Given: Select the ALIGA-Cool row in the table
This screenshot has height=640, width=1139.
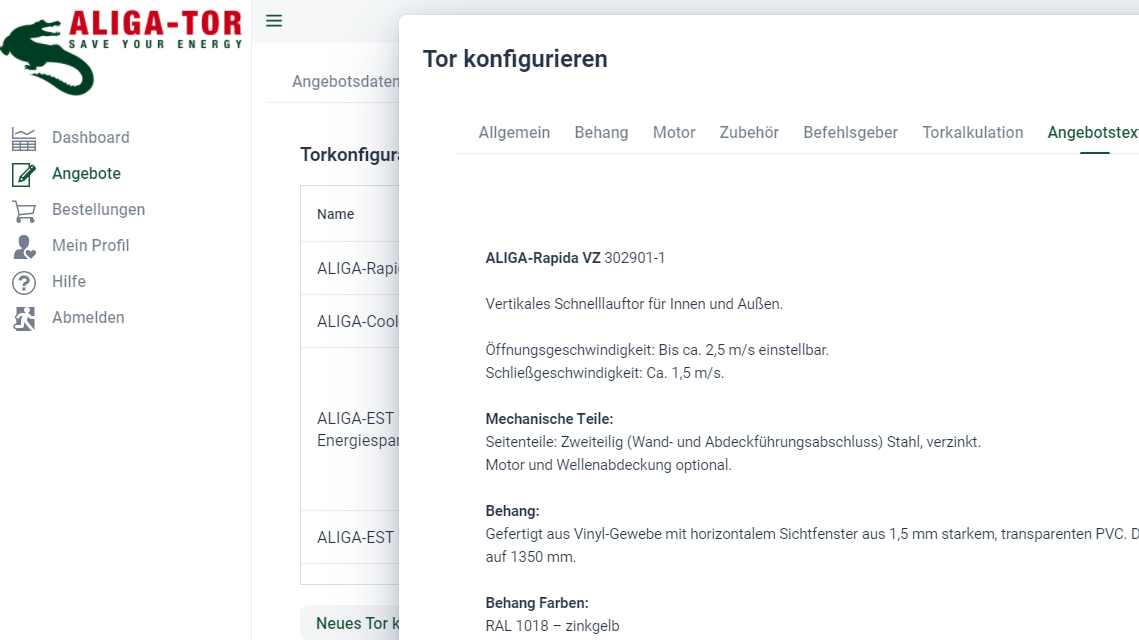Looking at the screenshot, I should [x=350, y=321].
